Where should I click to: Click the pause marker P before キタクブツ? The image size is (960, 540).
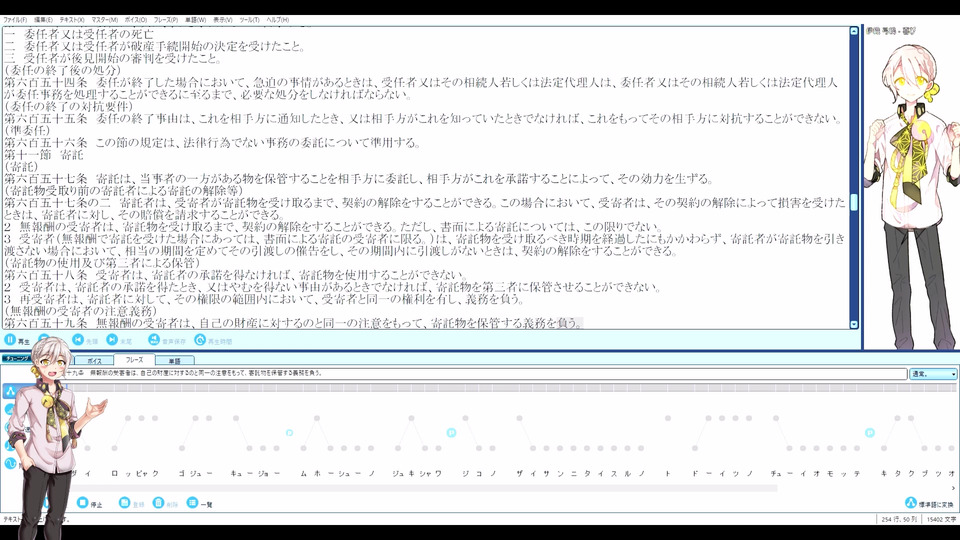(869, 433)
